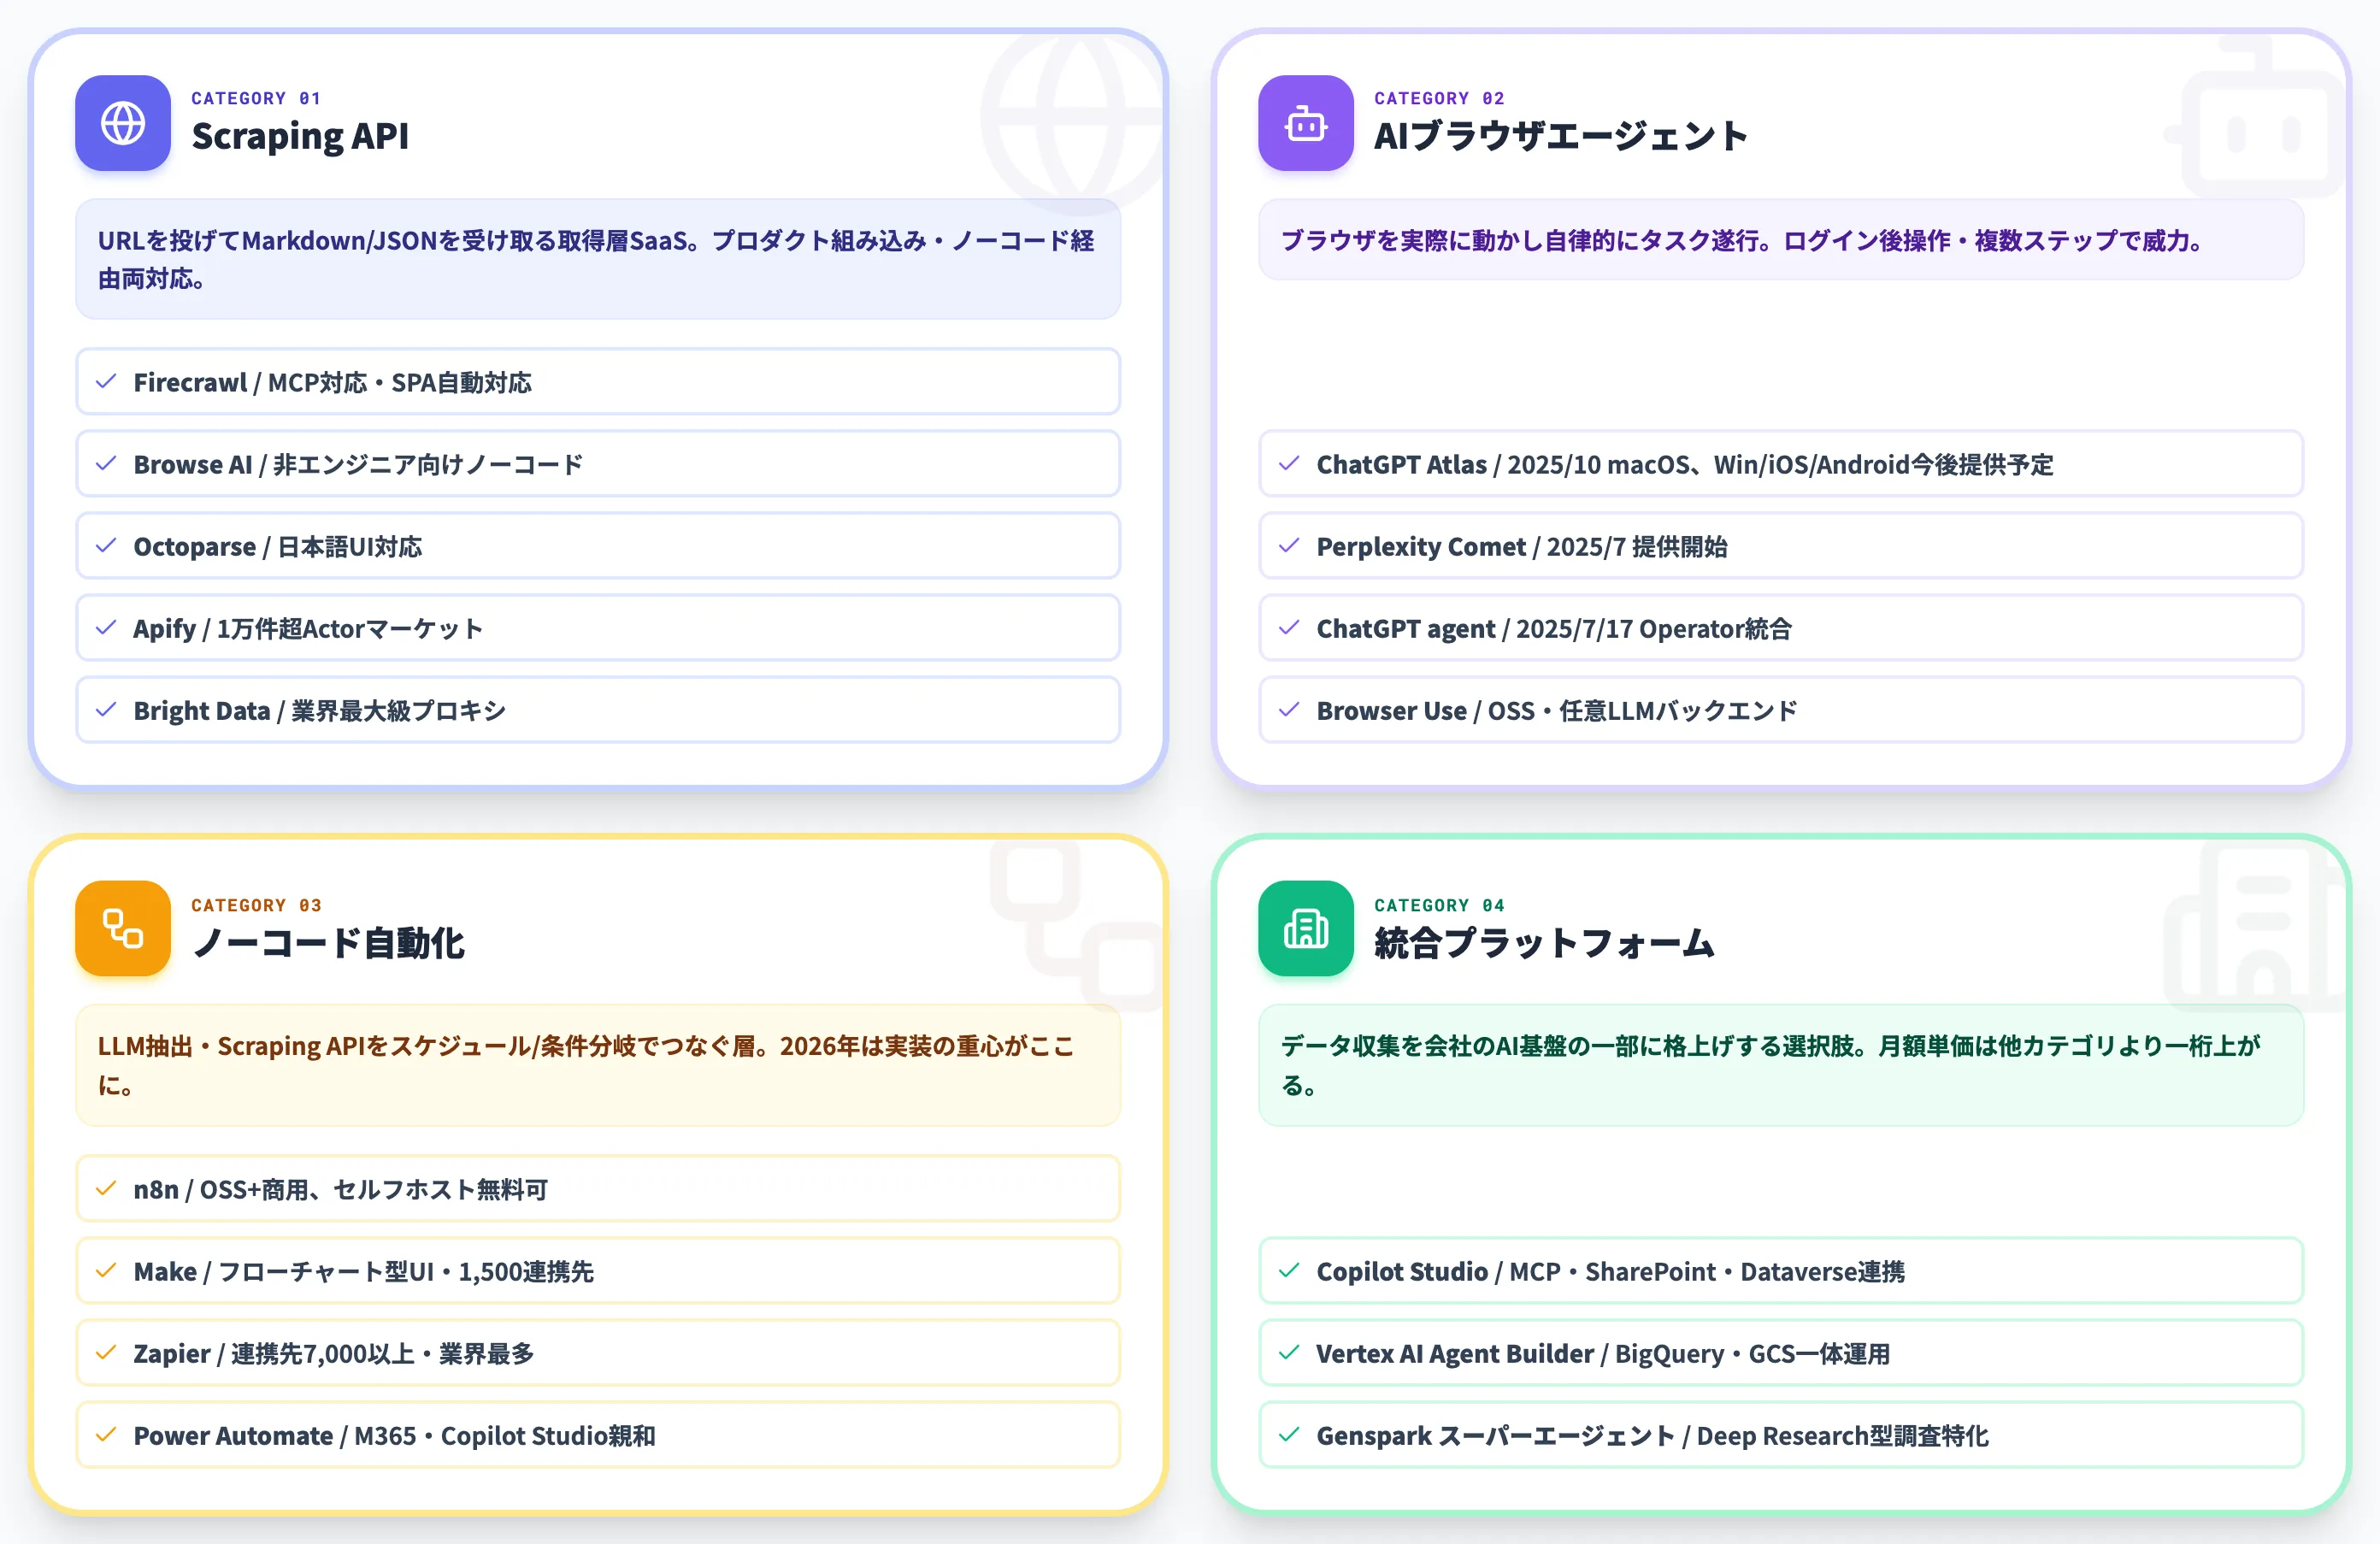Click the Genspark スーパーエージェント text
This screenshot has width=2380, height=1544.
[1653, 1435]
